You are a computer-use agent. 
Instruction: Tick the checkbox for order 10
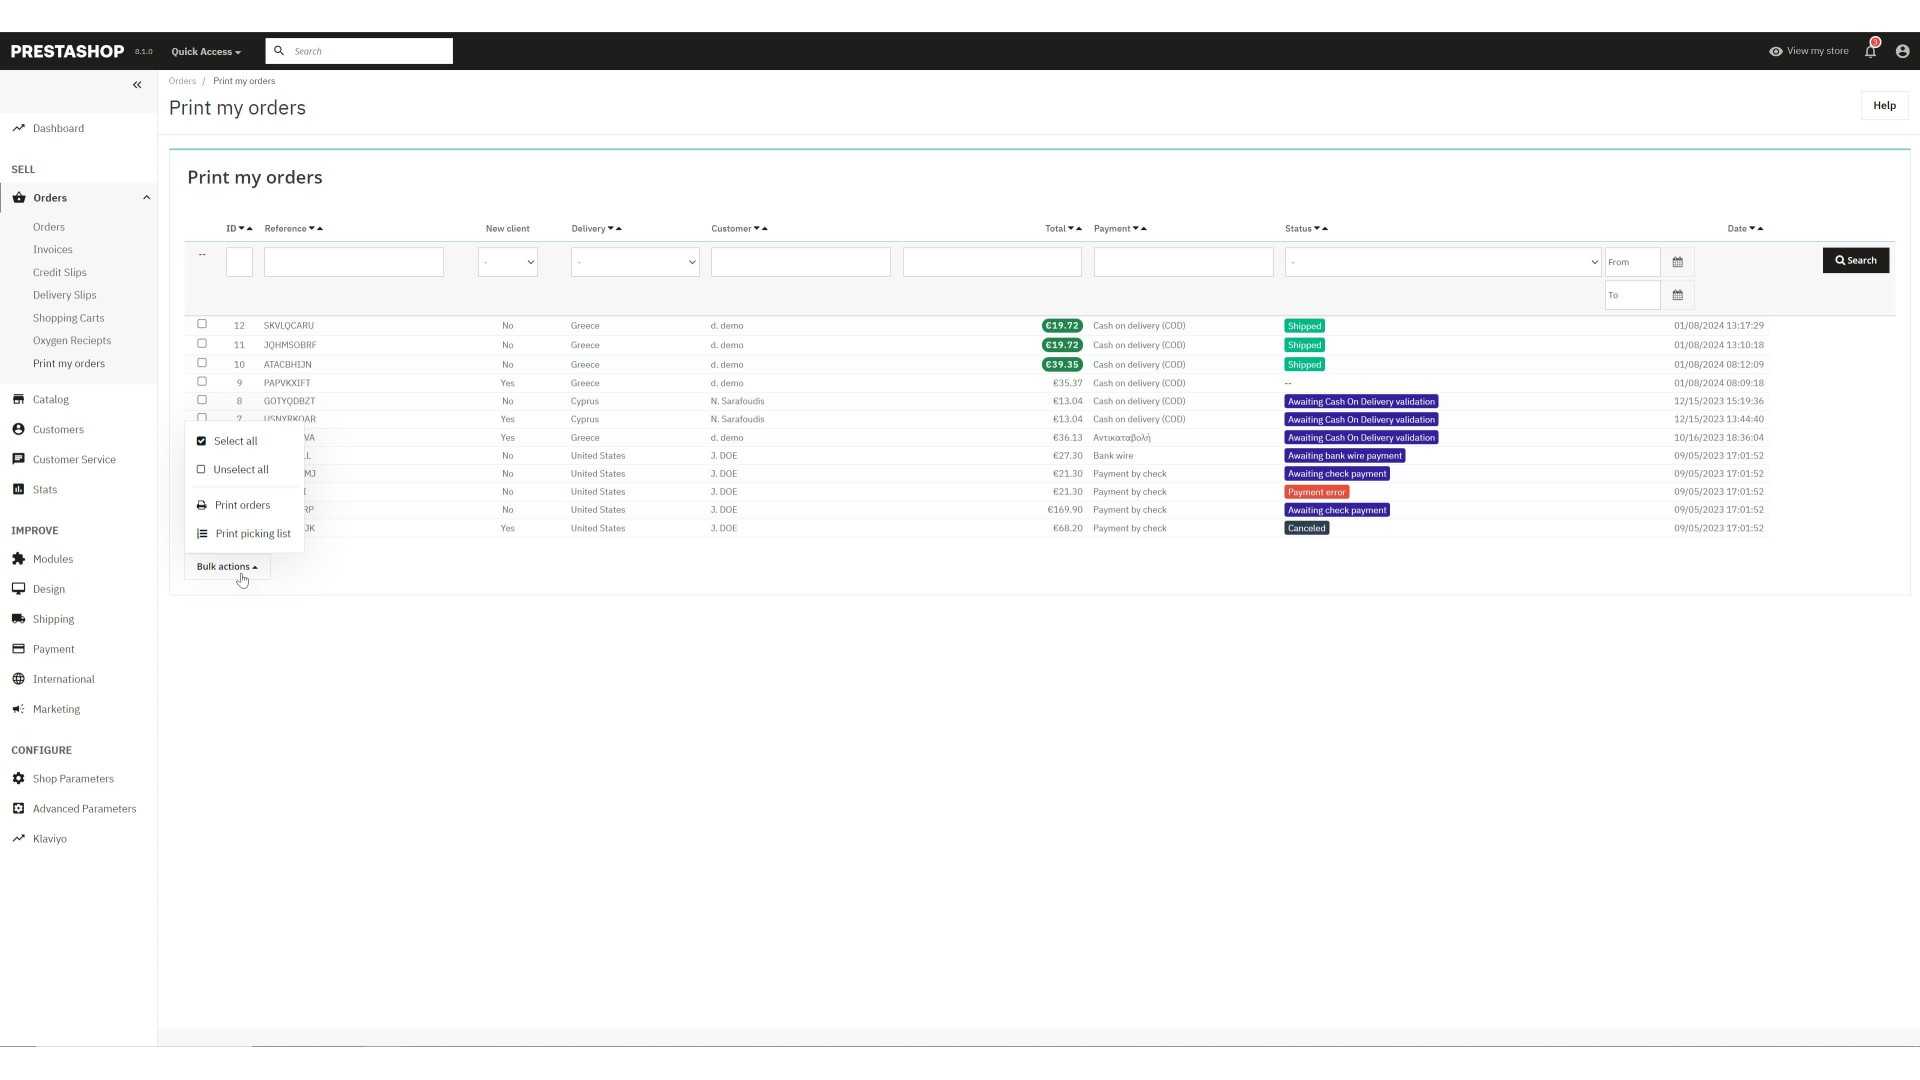202,363
